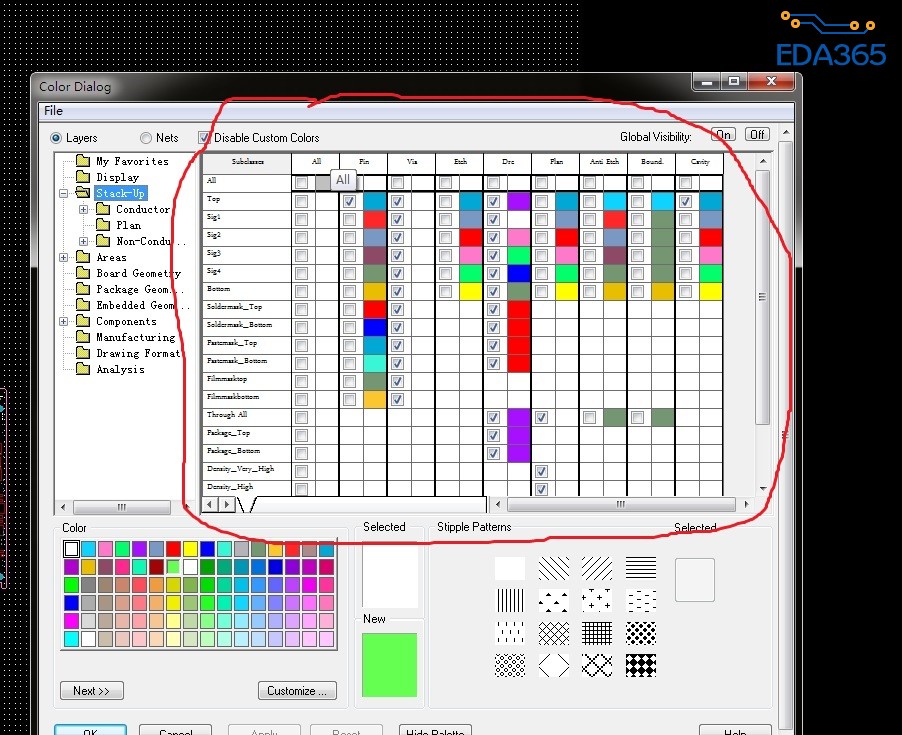This screenshot has height=735, width=902.
Task: Check the Bottom row All checkbox
Action: pos(301,292)
